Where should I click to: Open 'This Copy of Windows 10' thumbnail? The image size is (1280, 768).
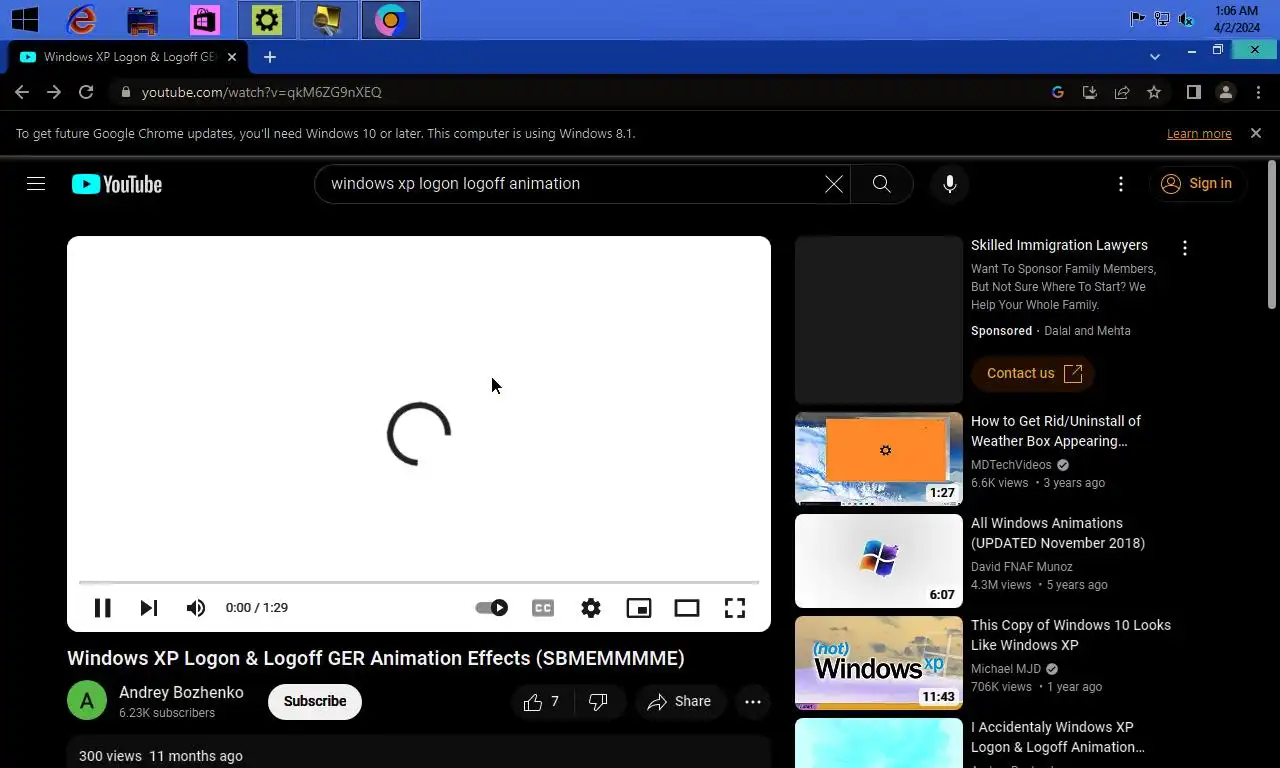point(879,663)
